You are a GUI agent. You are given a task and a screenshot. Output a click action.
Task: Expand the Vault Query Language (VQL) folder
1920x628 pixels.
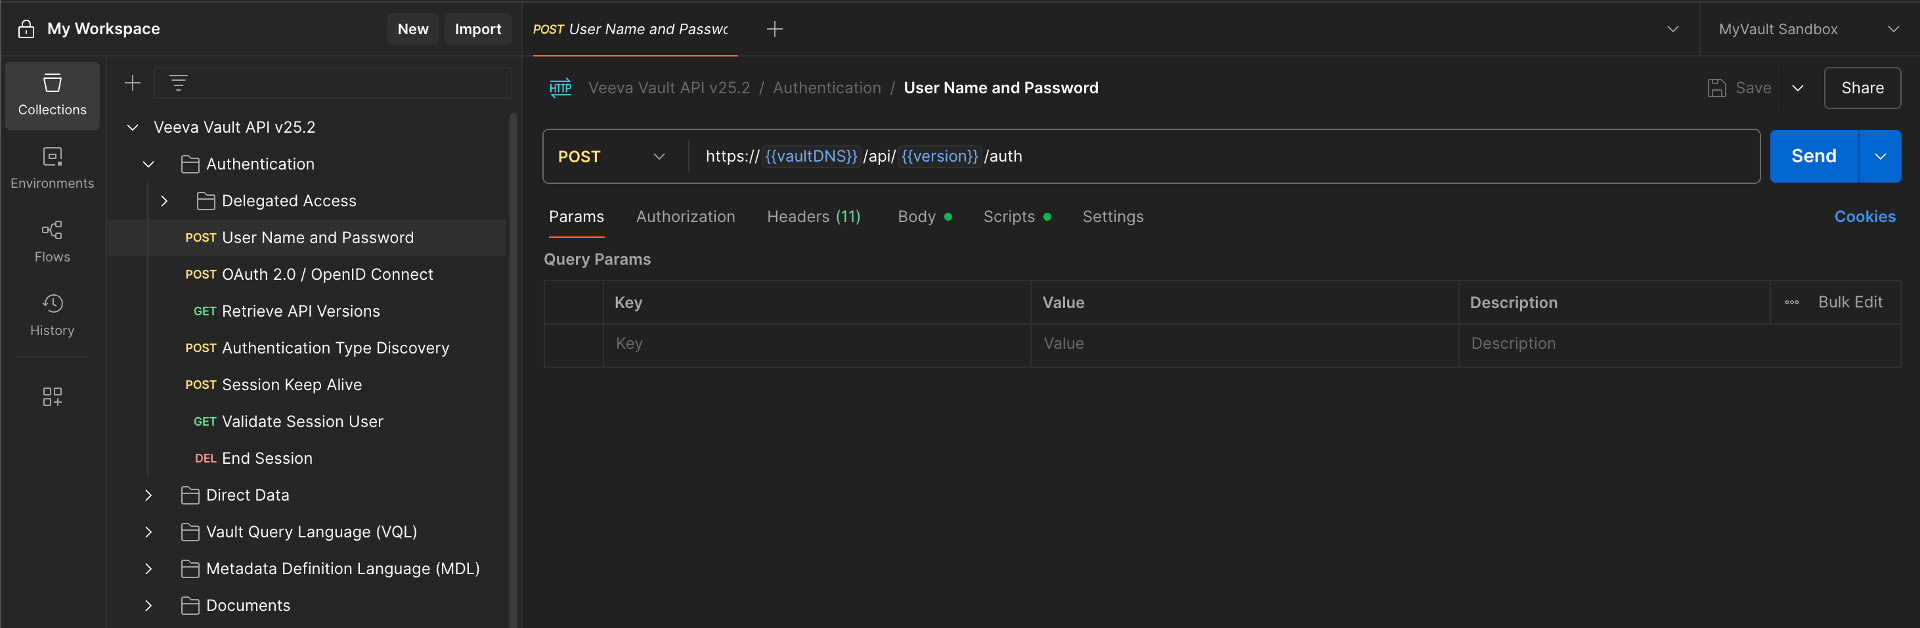[149, 532]
